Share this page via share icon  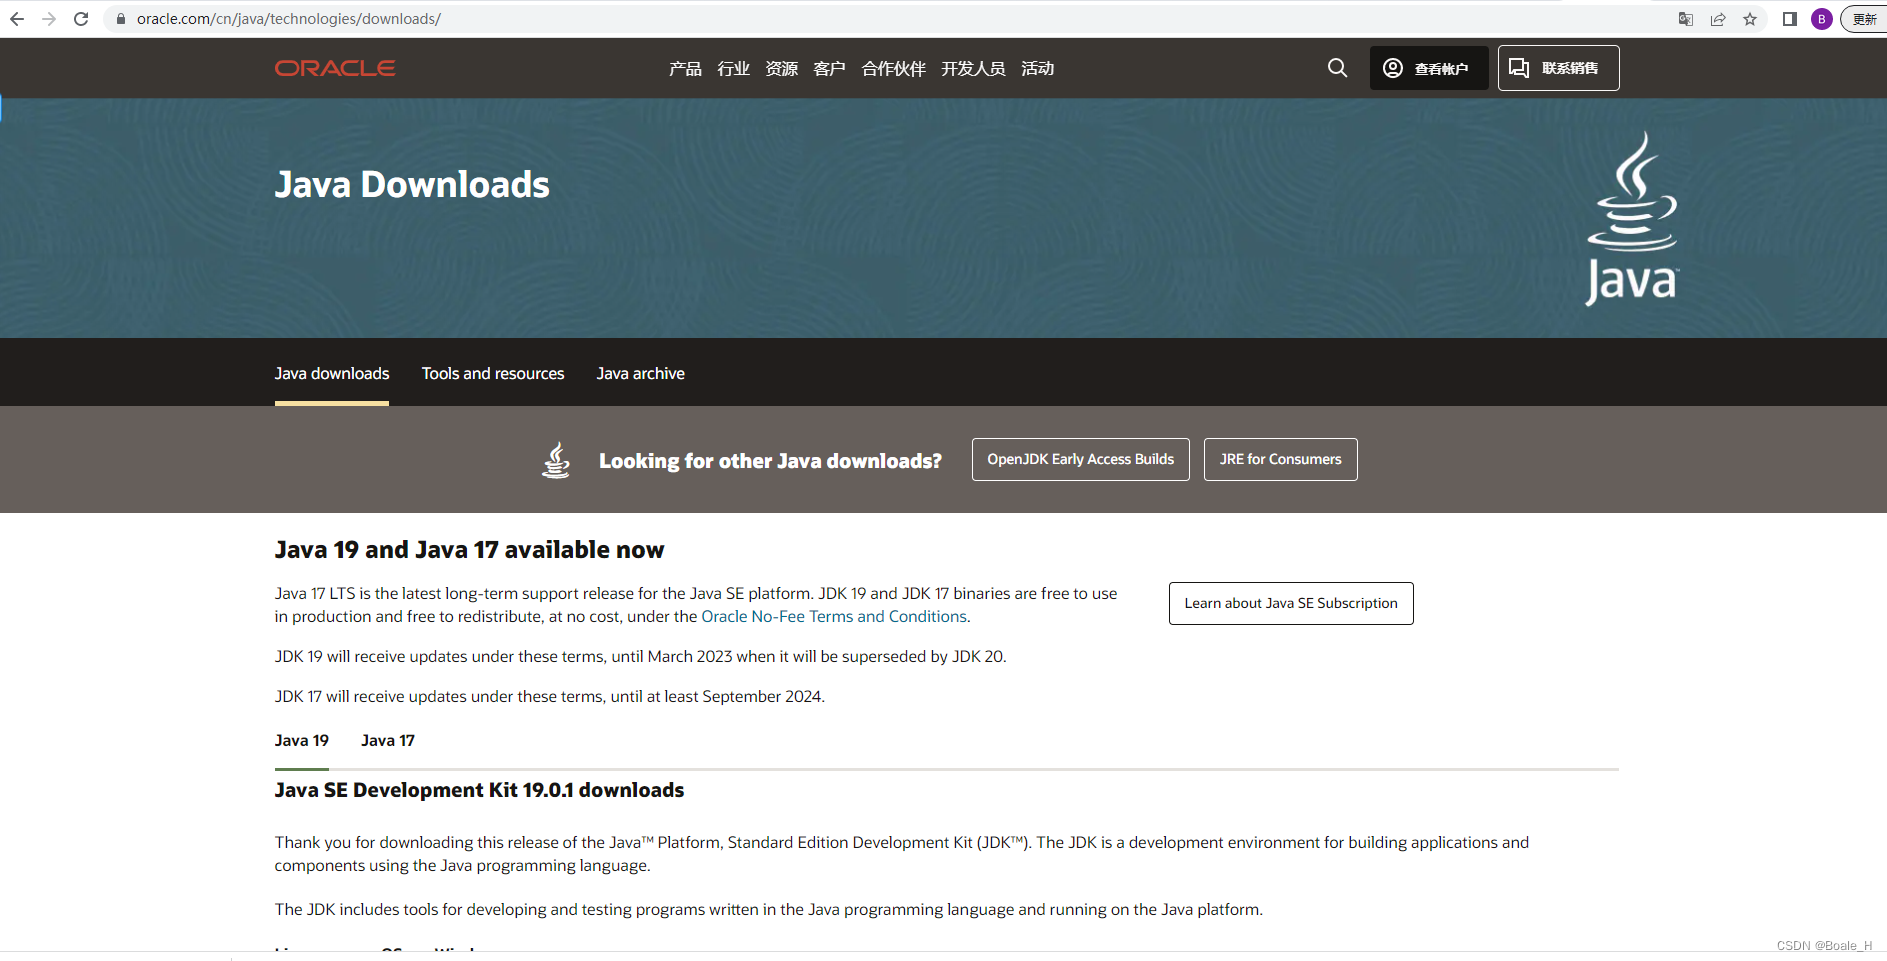point(1718,19)
